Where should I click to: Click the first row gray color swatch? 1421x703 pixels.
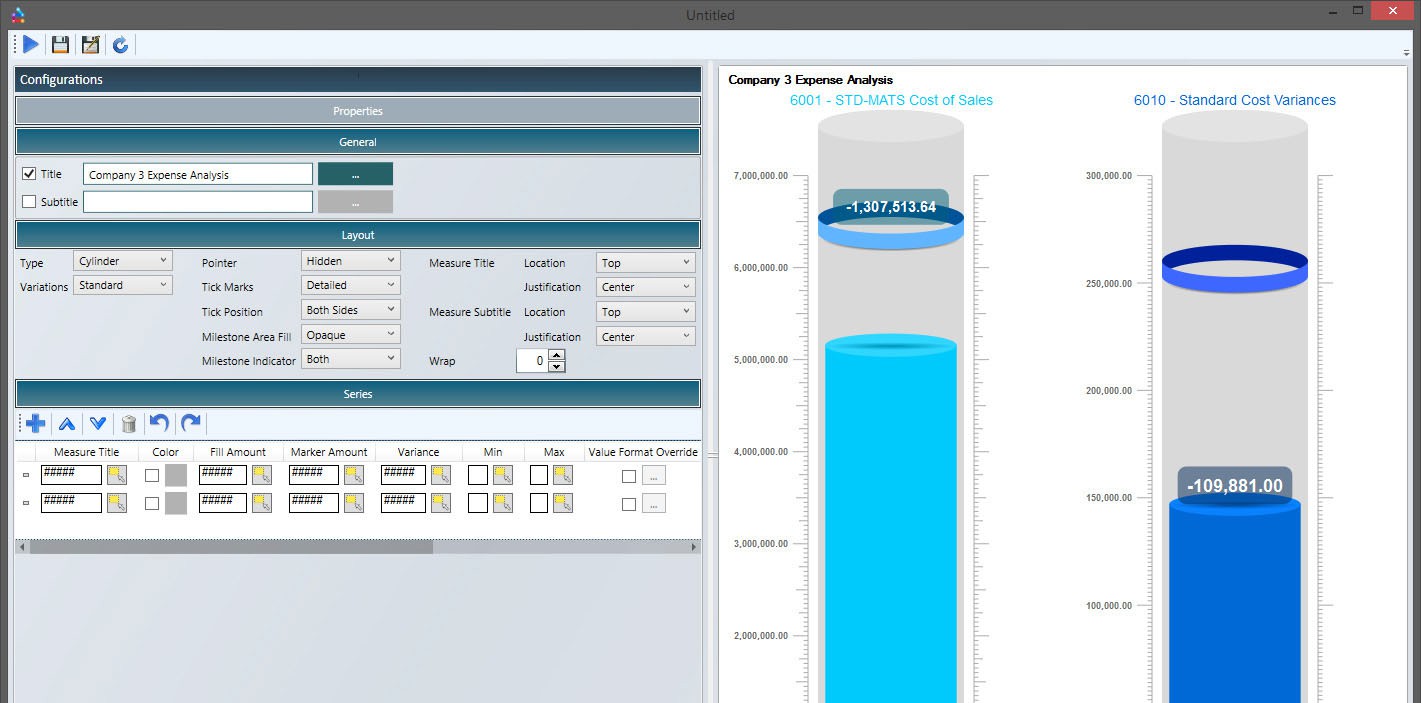176,476
